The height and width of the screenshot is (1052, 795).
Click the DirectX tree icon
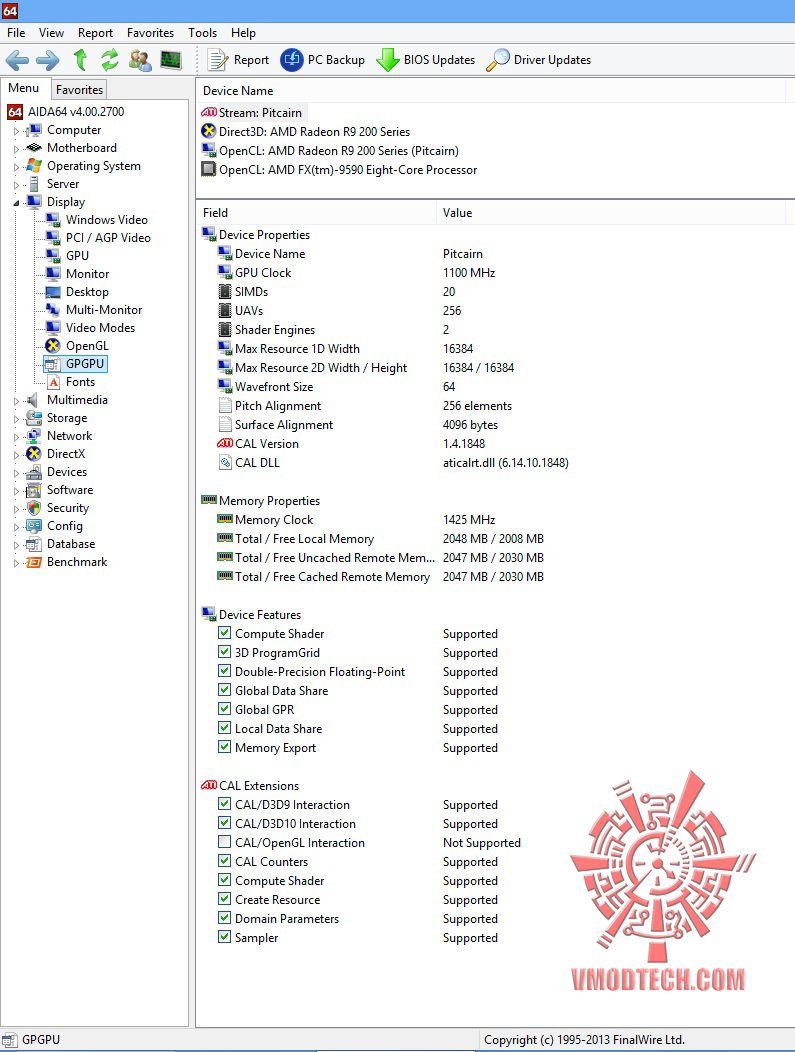click(34, 454)
